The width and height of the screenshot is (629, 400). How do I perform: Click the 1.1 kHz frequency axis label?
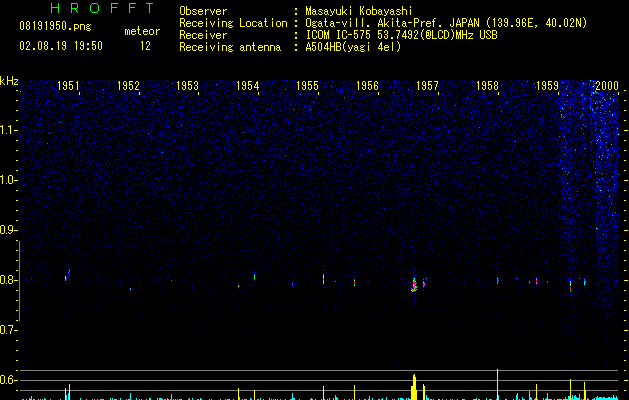click(8, 130)
